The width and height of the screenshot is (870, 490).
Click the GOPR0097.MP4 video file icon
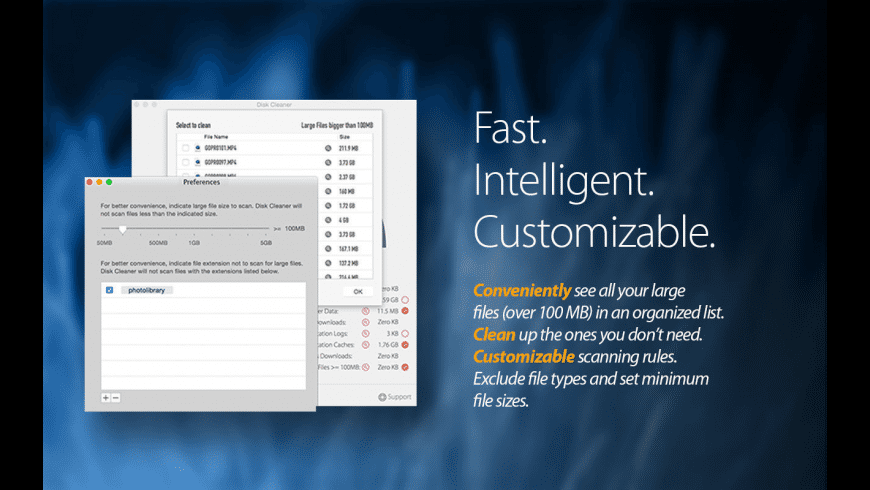pos(198,163)
